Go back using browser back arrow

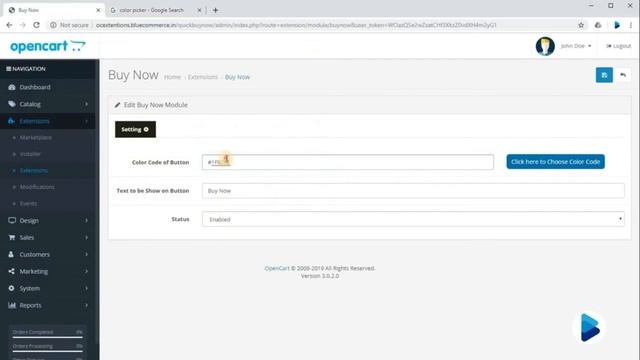coord(9,25)
